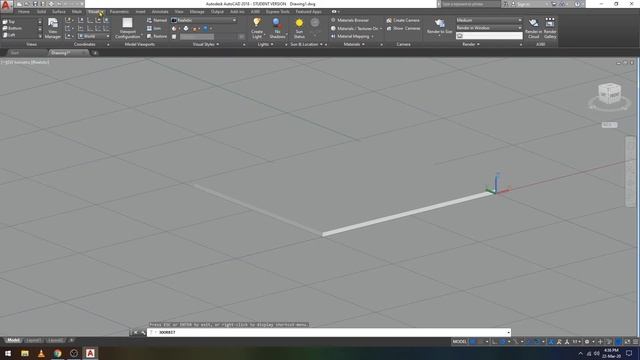Image resolution: width=640 pixels, height=360 pixels.
Task: Open File Explorer from the taskbar
Action: click(24, 353)
